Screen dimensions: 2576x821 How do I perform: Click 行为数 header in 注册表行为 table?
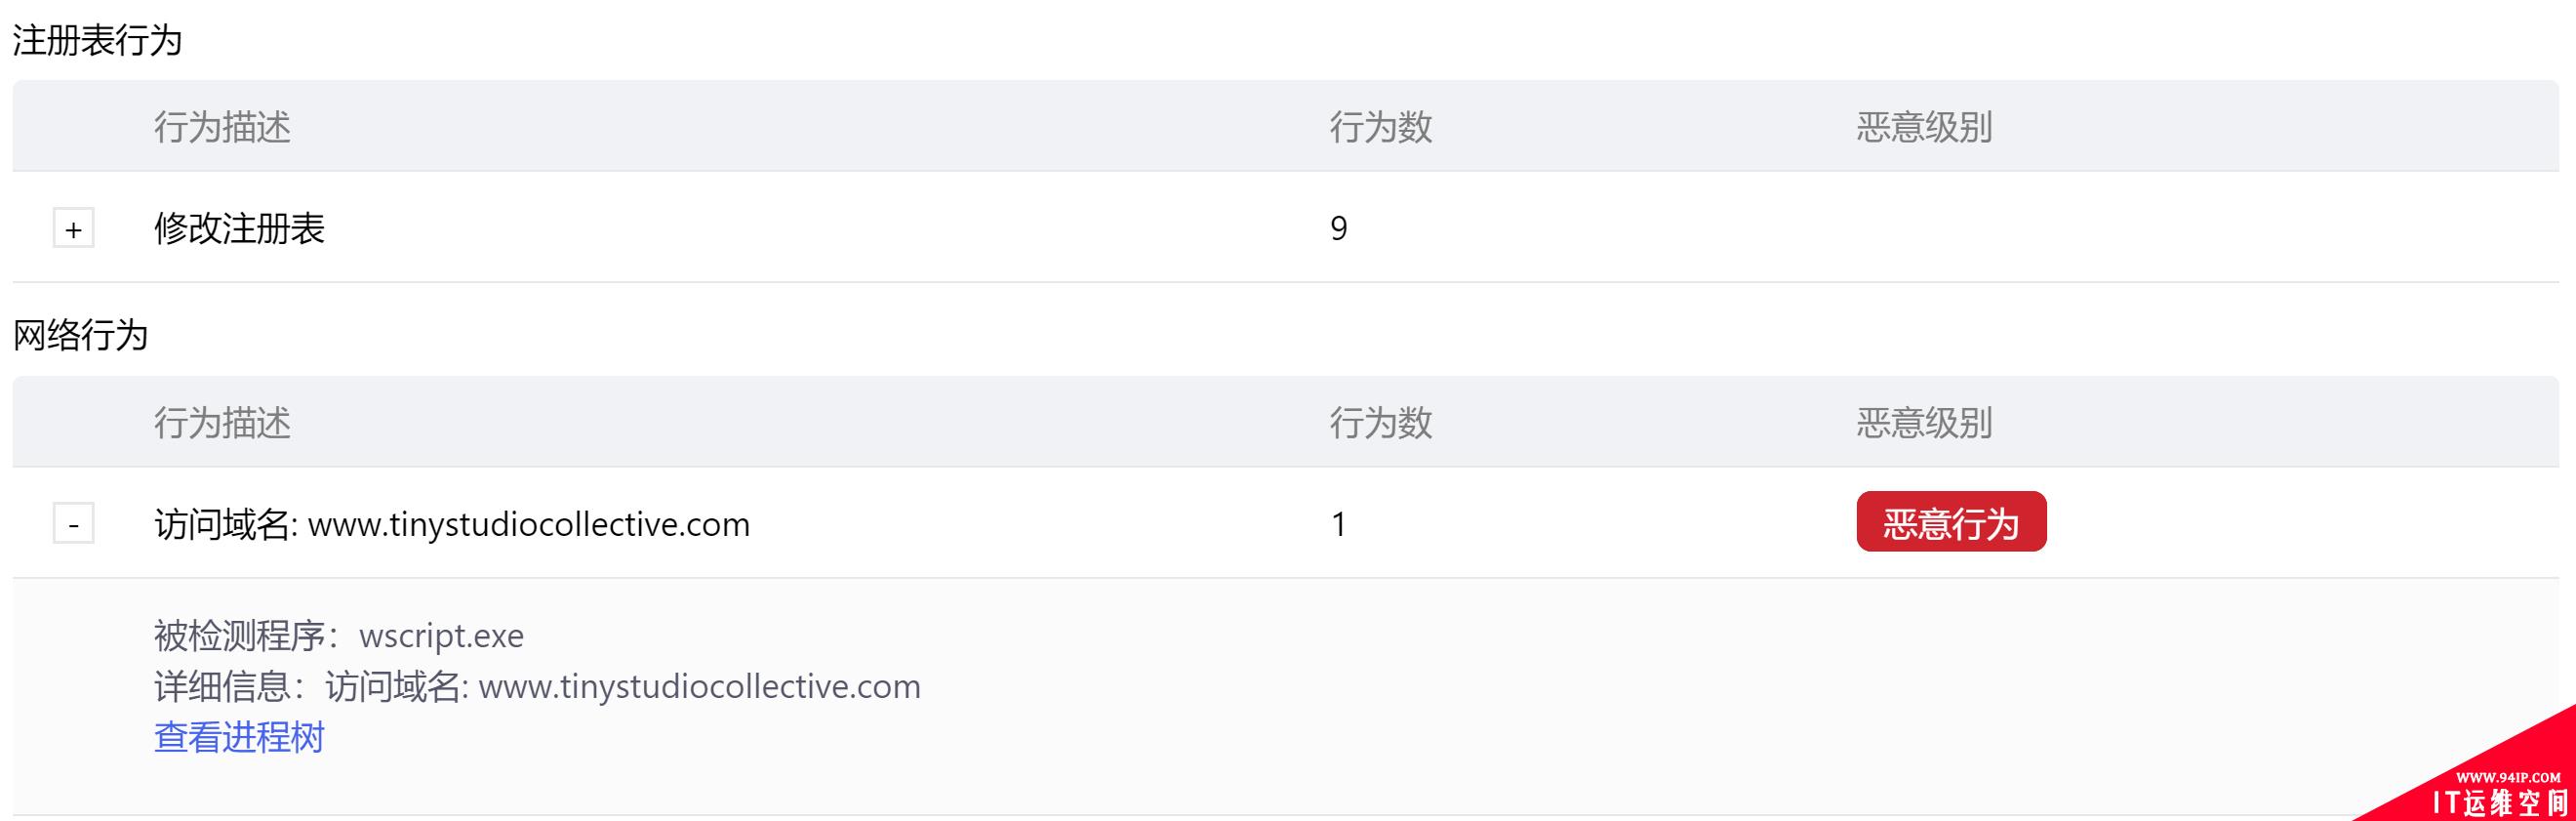pyautogui.click(x=1380, y=127)
